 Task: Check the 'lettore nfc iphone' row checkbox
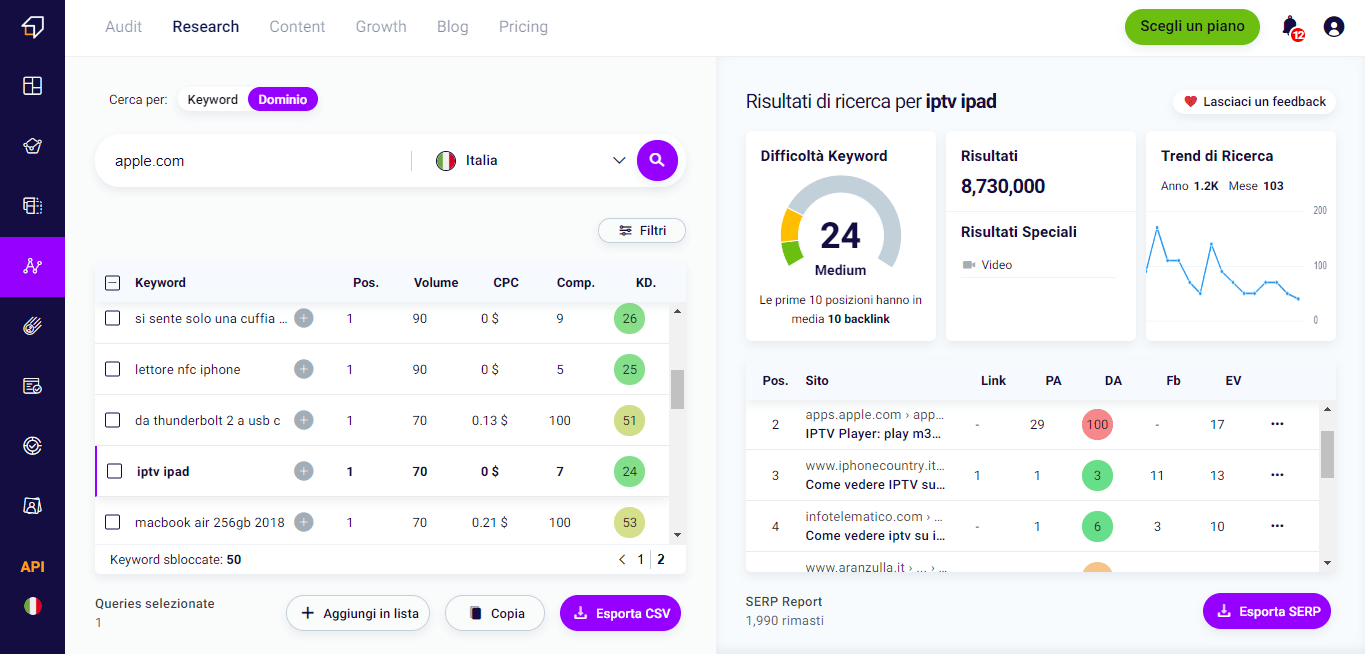point(113,369)
